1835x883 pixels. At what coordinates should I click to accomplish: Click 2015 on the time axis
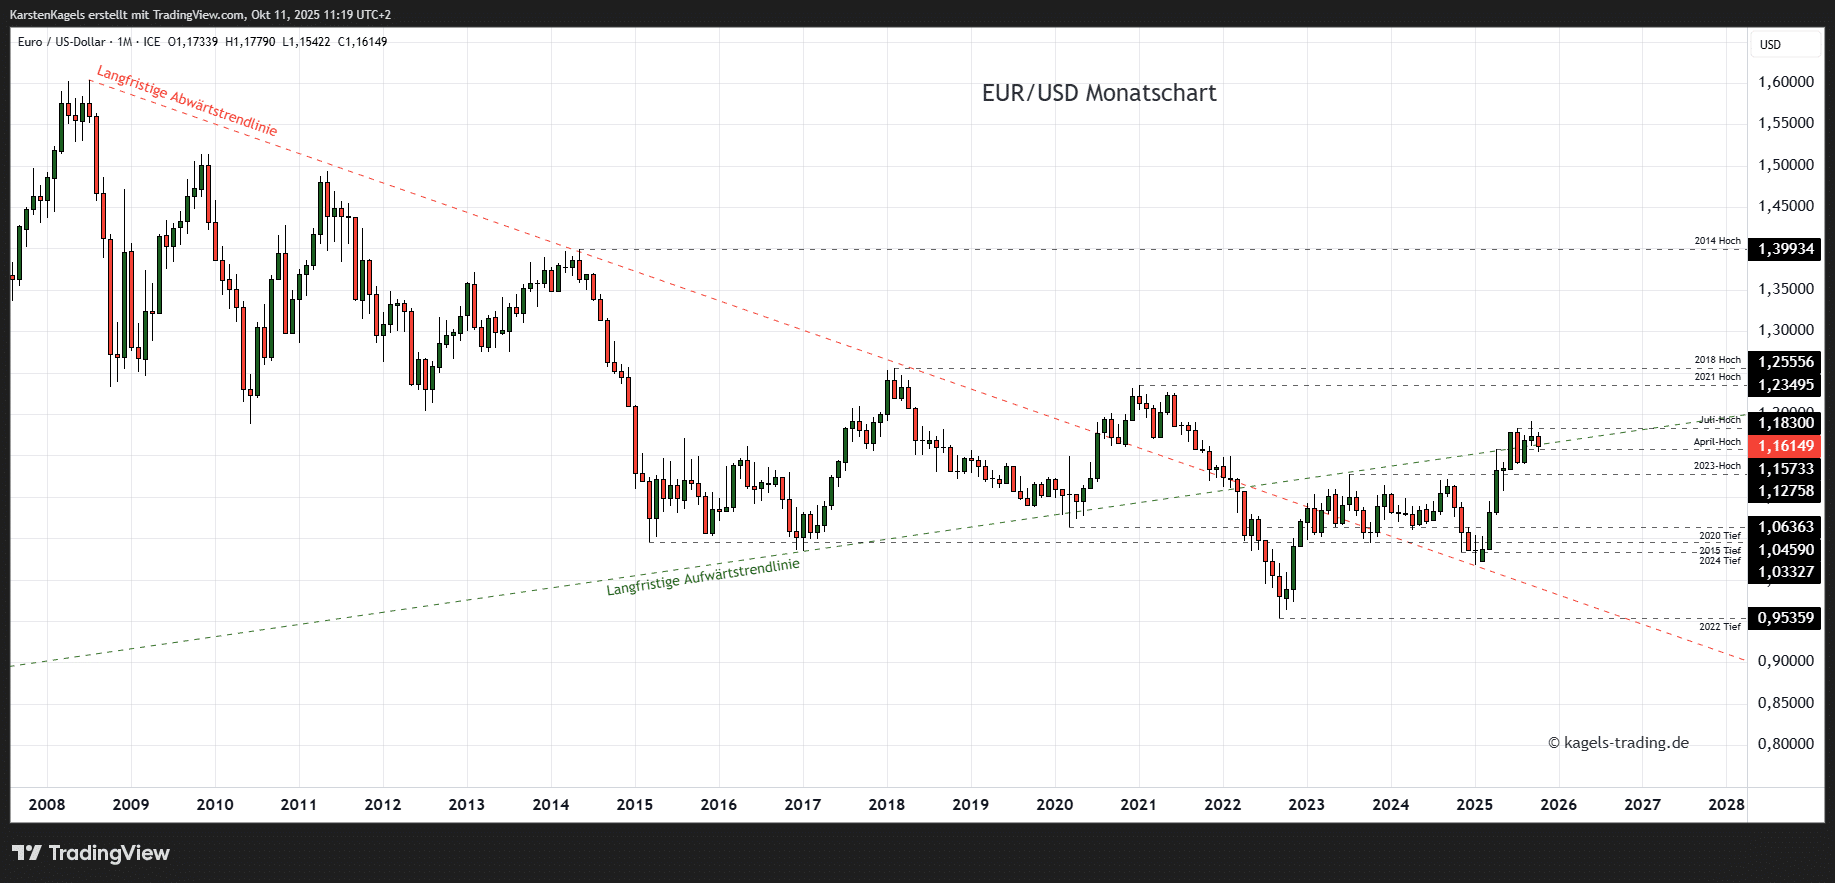[634, 805]
